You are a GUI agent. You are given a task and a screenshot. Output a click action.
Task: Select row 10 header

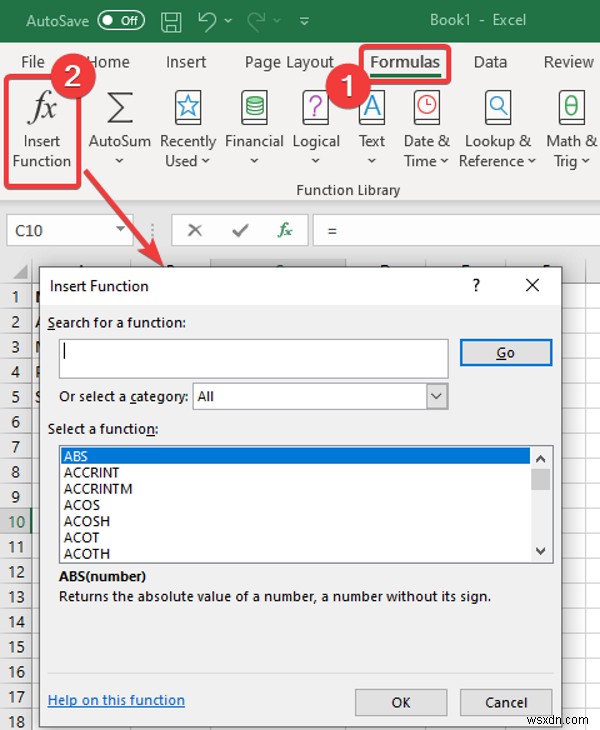(x=16, y=521)
